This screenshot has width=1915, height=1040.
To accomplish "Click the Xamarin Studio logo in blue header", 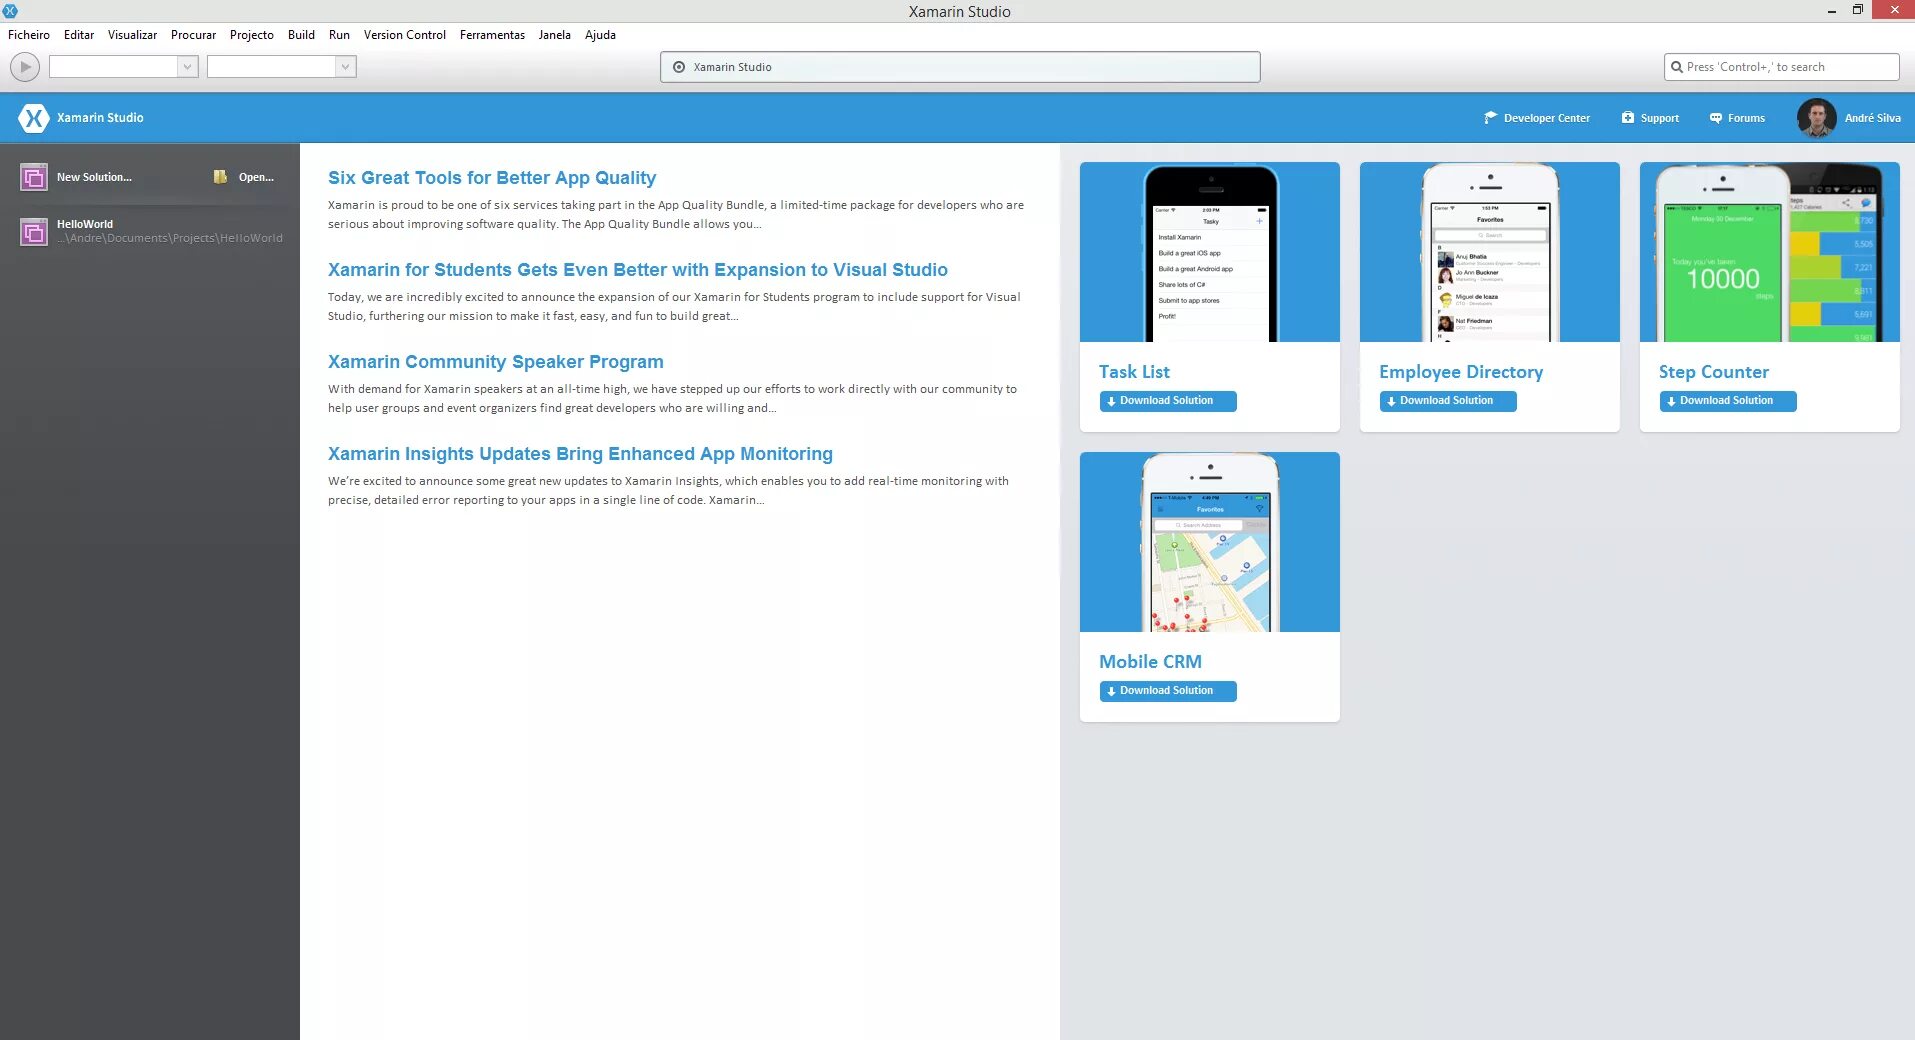I will [x=33, y=118].
